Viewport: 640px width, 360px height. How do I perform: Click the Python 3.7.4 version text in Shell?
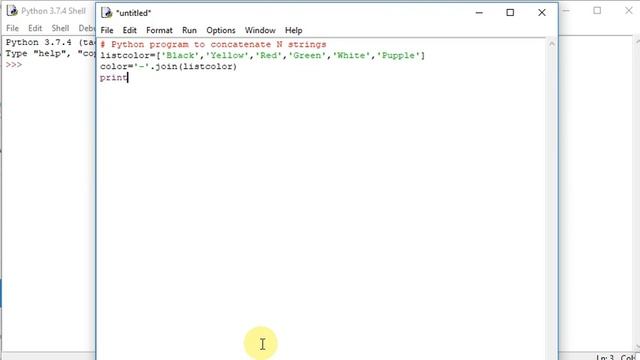tap(39, 42)
